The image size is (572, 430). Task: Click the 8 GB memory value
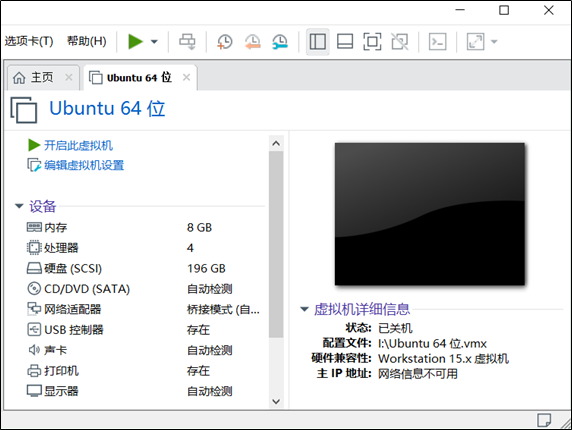pos(199,228)
